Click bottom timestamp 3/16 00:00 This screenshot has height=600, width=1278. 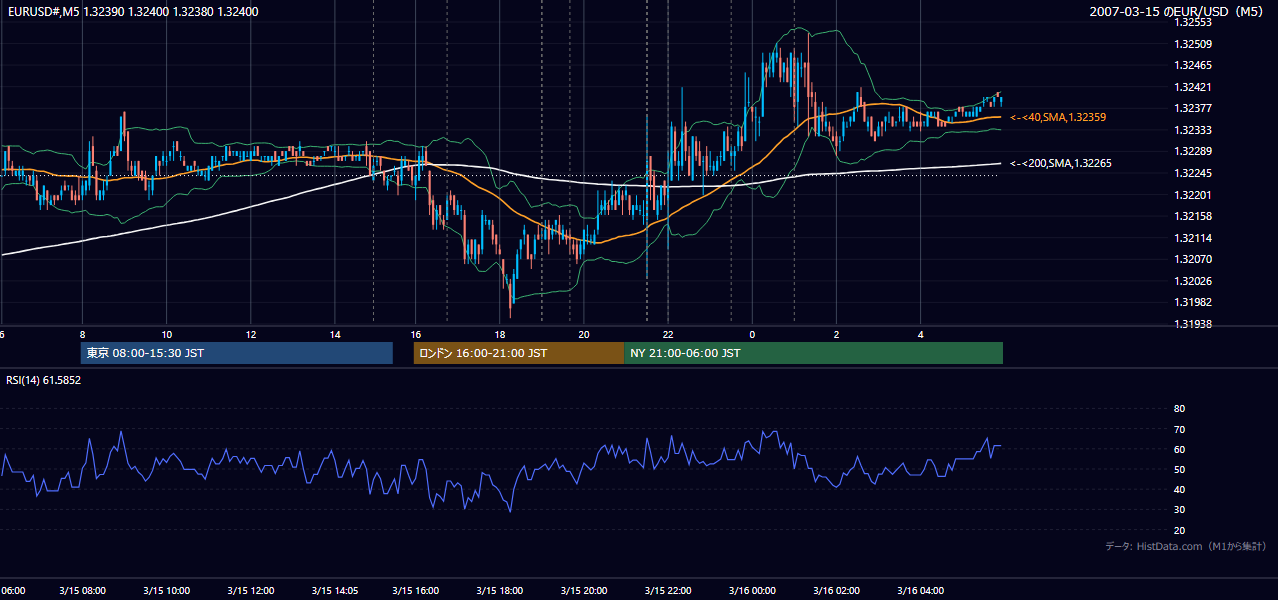(752, 590)
